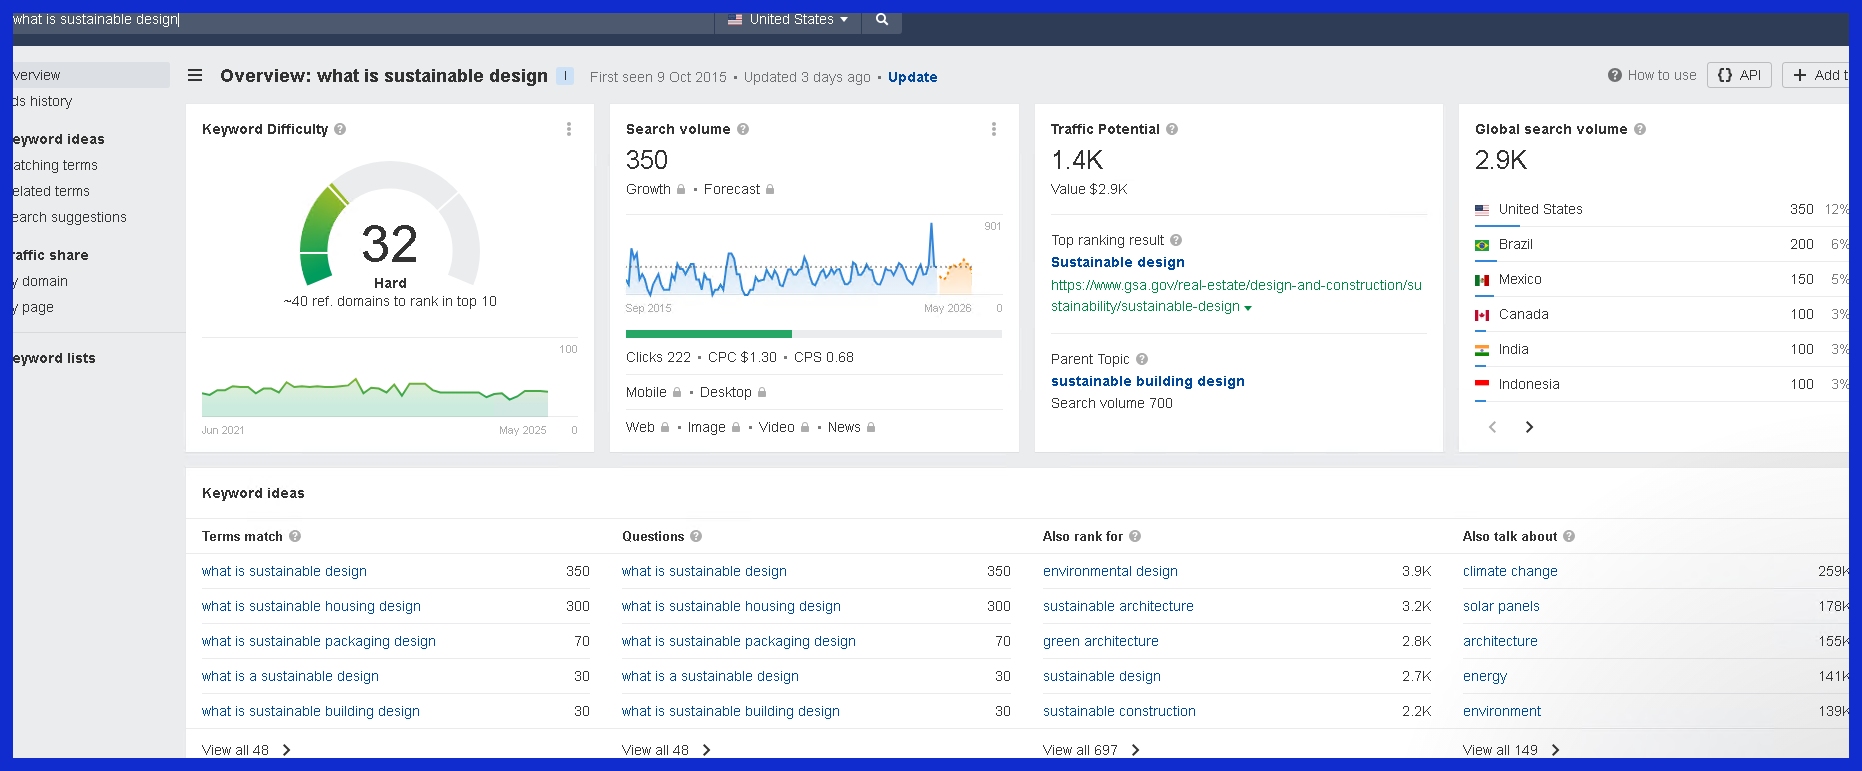
Task: Click the locked Mobile option
Action: (654, 392)
